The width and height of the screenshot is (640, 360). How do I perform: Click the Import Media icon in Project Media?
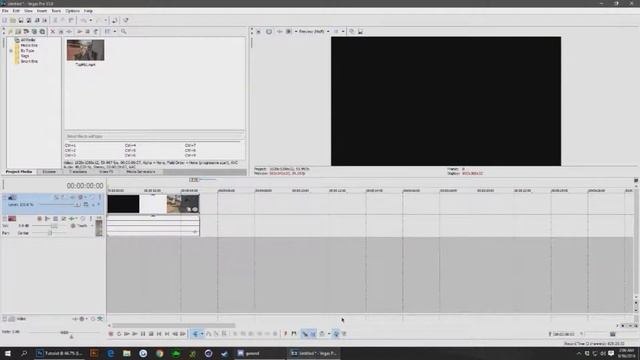point(10,31)
